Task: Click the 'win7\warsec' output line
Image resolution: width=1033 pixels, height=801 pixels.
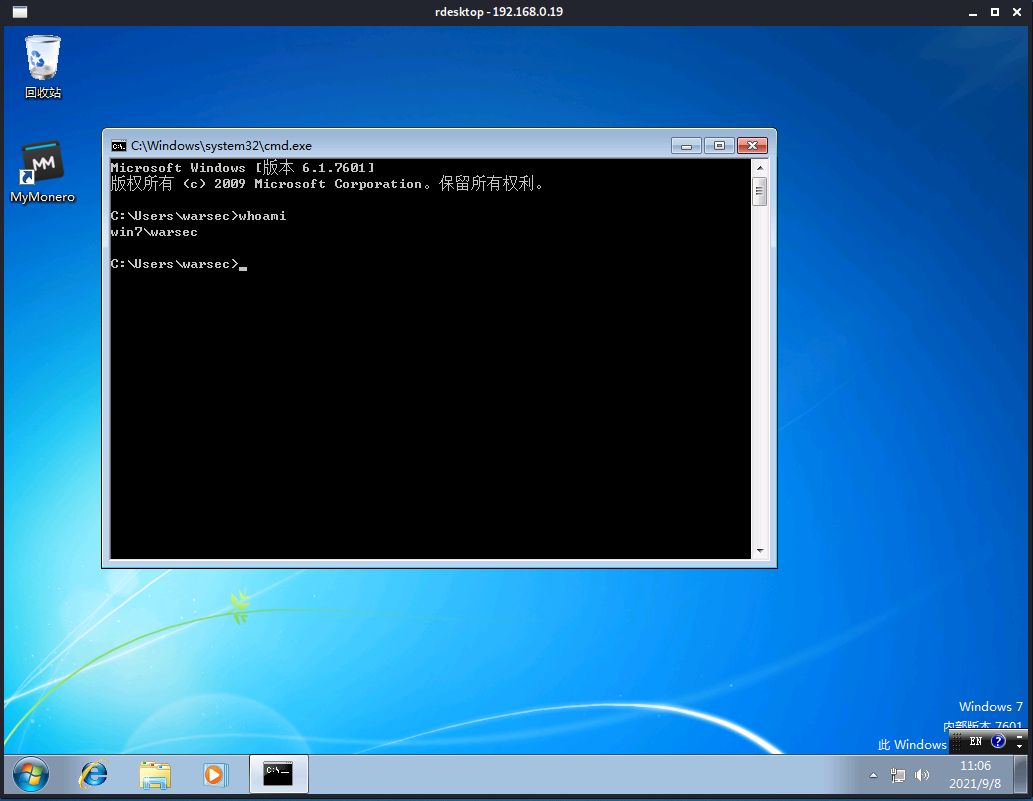Action: [154, 232]
